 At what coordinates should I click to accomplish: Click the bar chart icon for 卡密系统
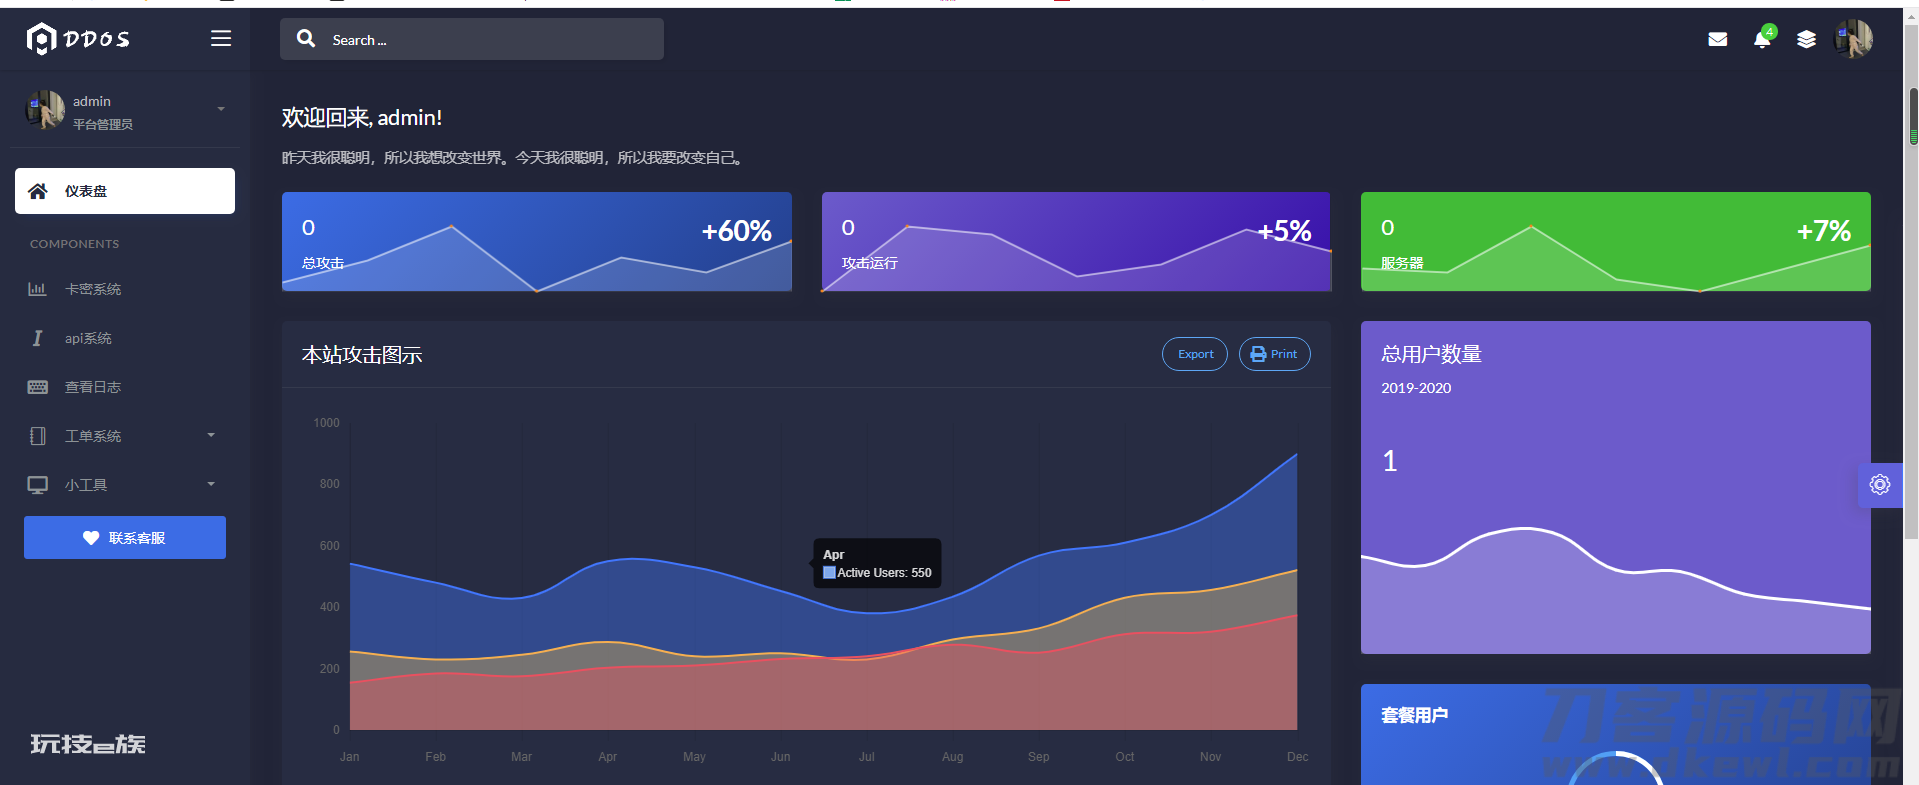[37, 289]
